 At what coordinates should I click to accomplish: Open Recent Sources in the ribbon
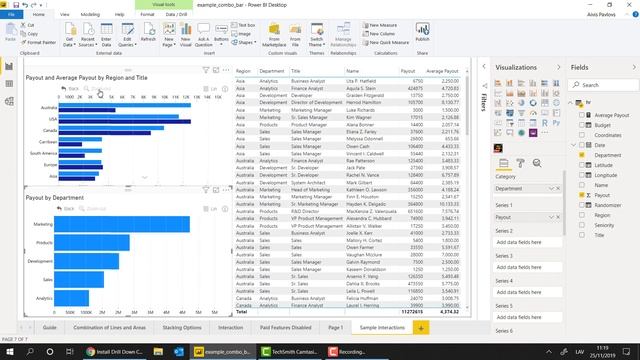tap(88, 35)
